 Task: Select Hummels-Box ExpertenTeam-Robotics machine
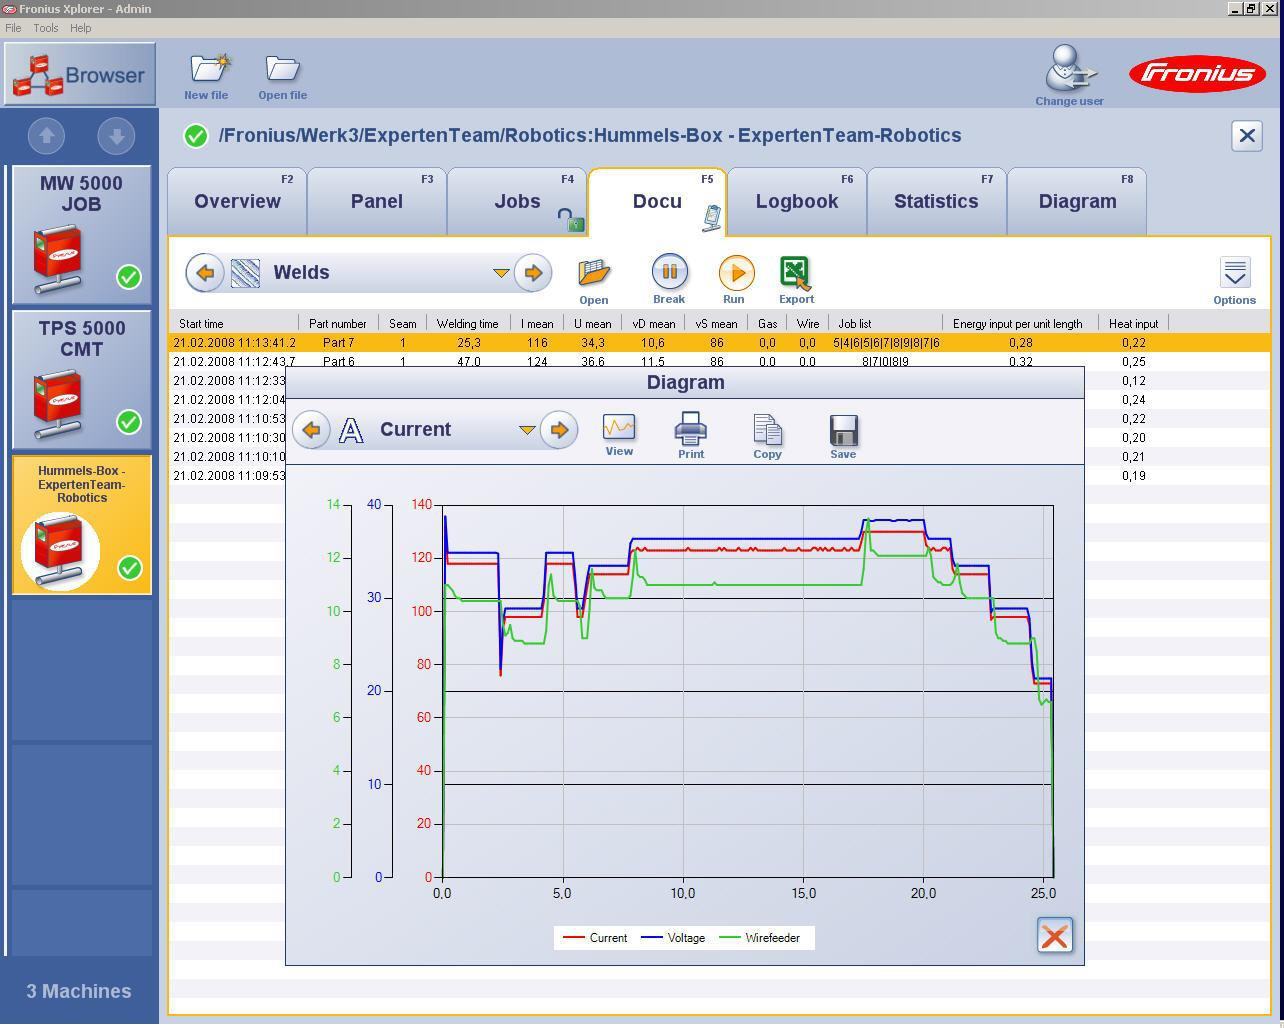(x=82, y=524)
